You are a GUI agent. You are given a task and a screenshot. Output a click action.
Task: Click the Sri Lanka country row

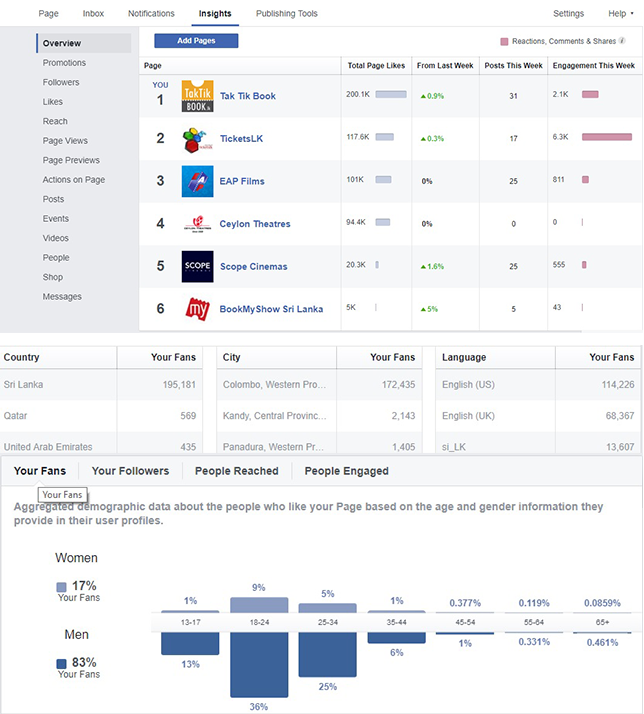point(101,385)
